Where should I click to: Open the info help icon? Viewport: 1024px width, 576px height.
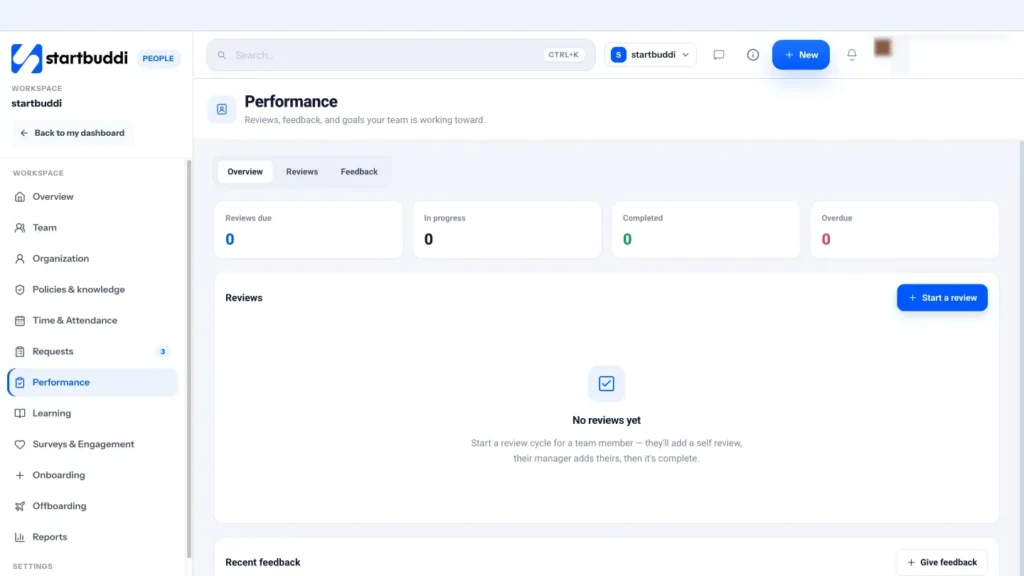point(753,55)
